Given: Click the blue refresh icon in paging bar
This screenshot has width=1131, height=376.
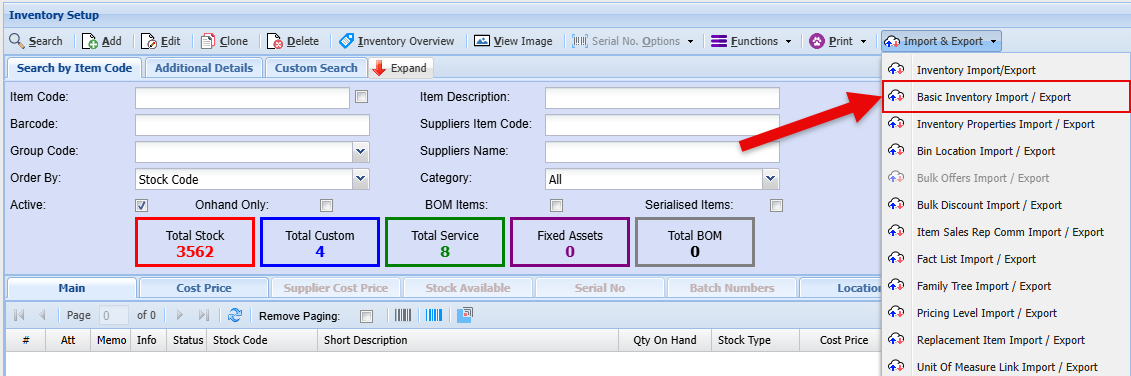Looking at the screenshot, I should click(x=234, y=315).
